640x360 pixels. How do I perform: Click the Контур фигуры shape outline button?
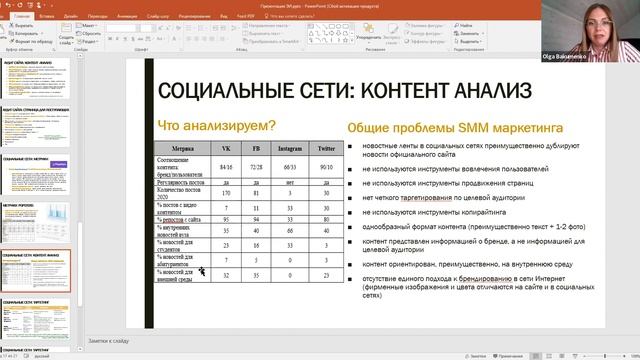pyautogui.click(x=424, y=33)
